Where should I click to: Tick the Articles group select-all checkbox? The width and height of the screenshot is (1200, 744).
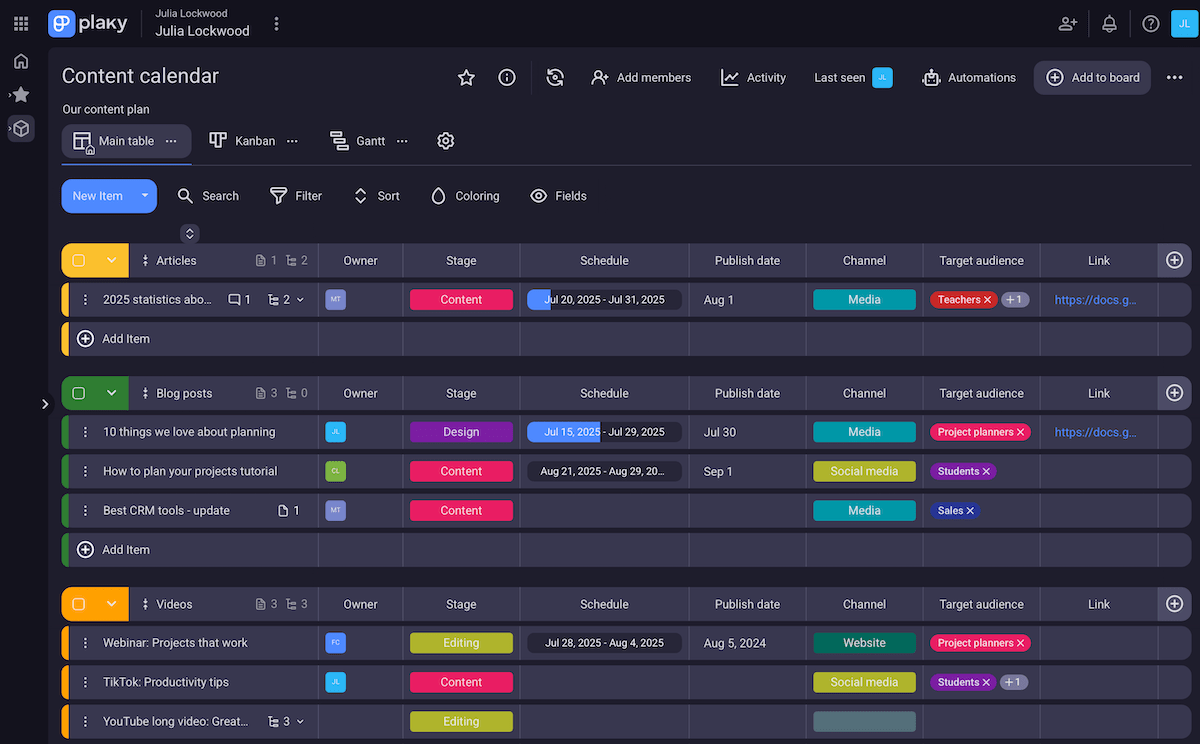79,260
